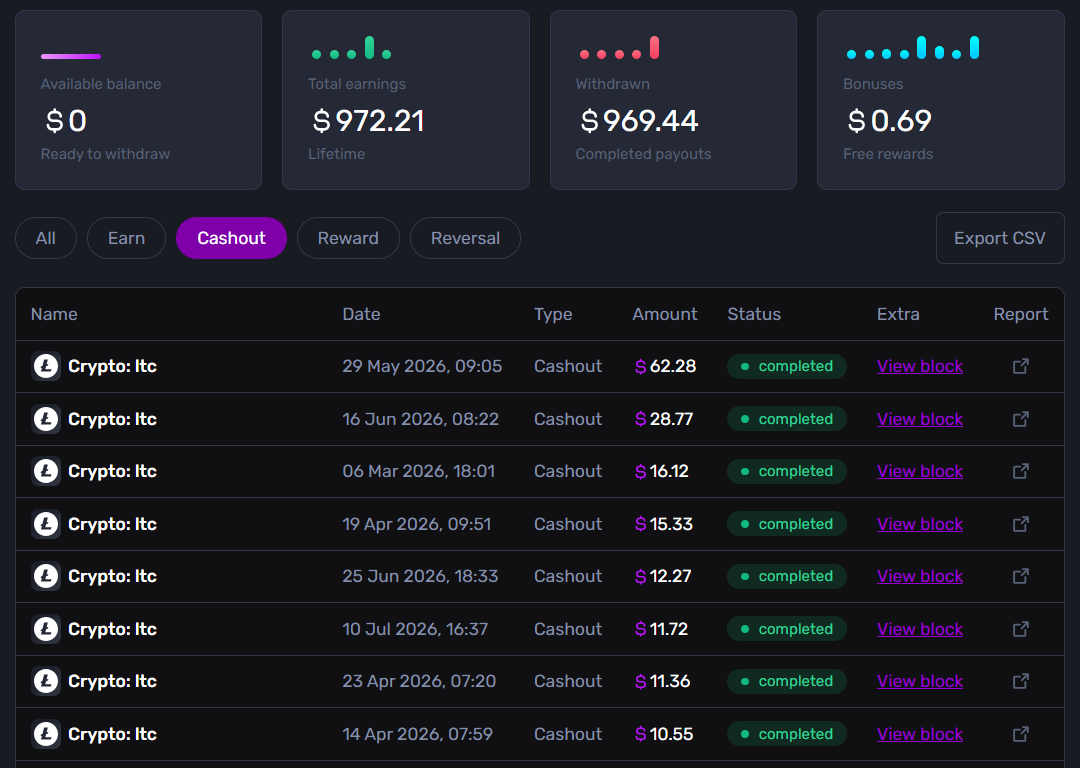Open View block link for $12.27 cashout

[x=920, y=577]
